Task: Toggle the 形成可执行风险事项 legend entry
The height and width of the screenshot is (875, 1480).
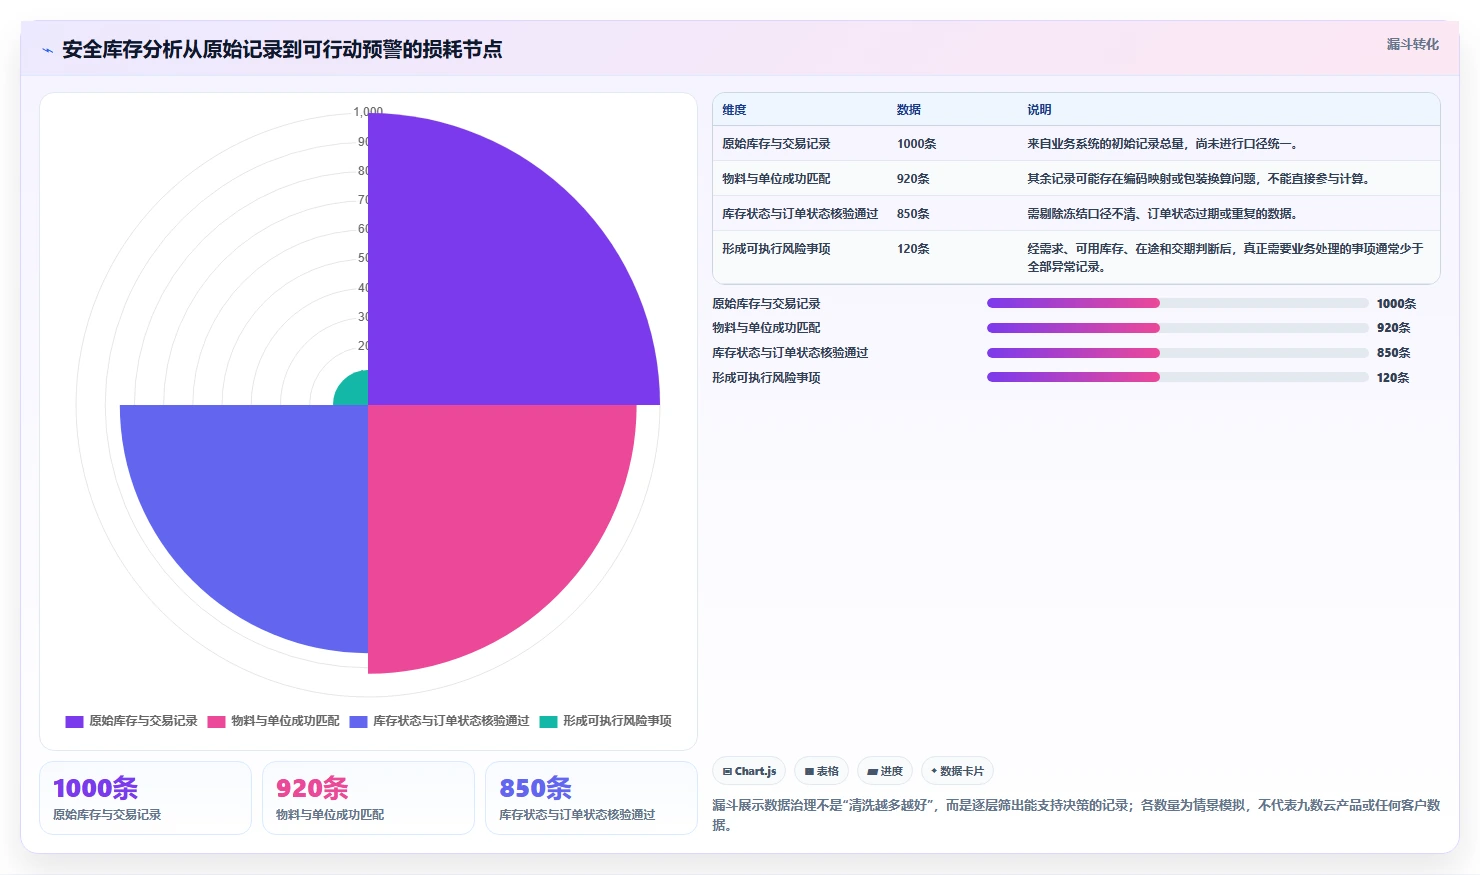Action: coord(605,721)
